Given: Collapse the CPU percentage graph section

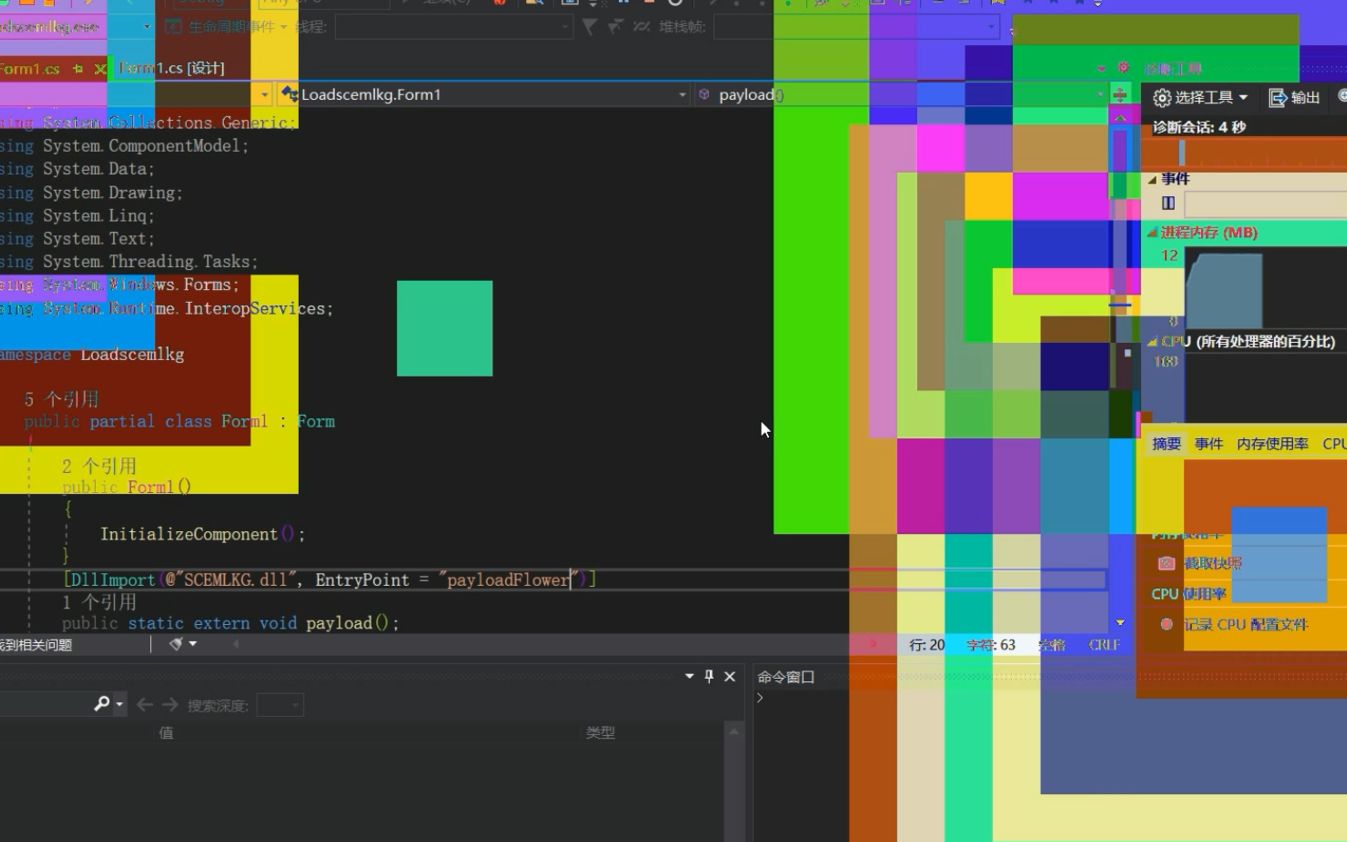Looking at the screenshot, I should pyautogui.click(x=1152, y=341).
